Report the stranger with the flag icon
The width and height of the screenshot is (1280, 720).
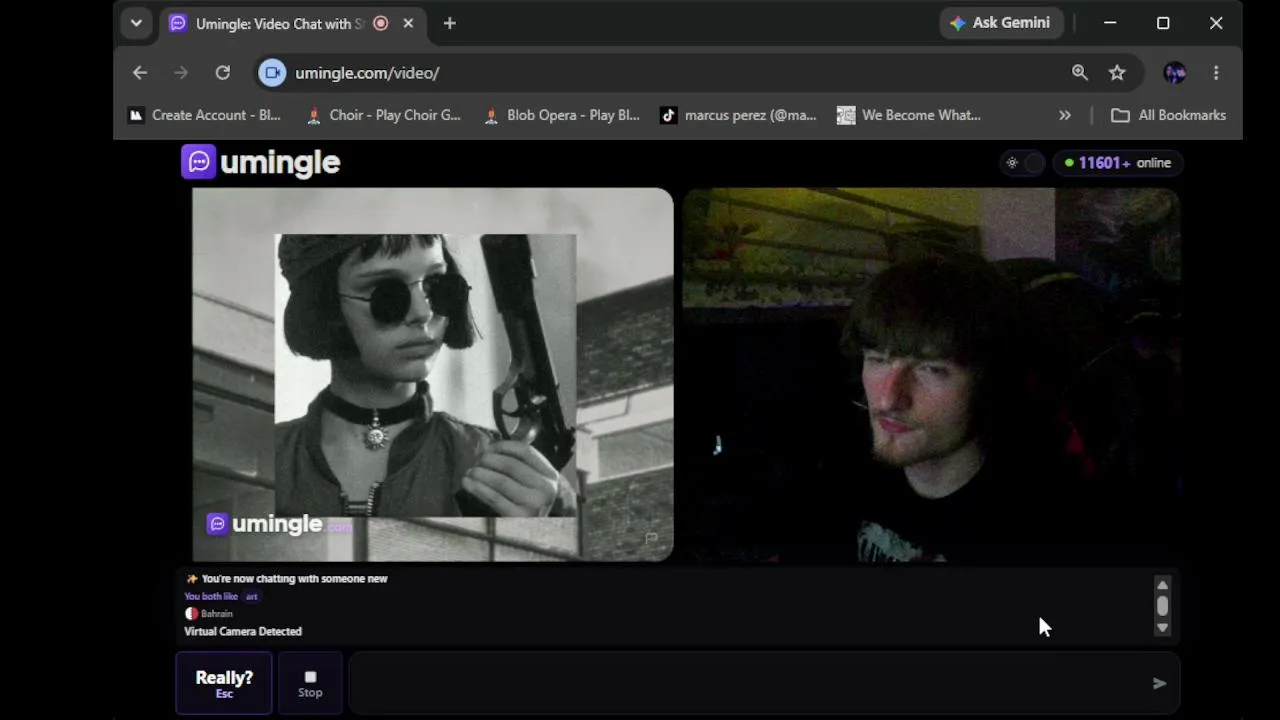[651, 538]
